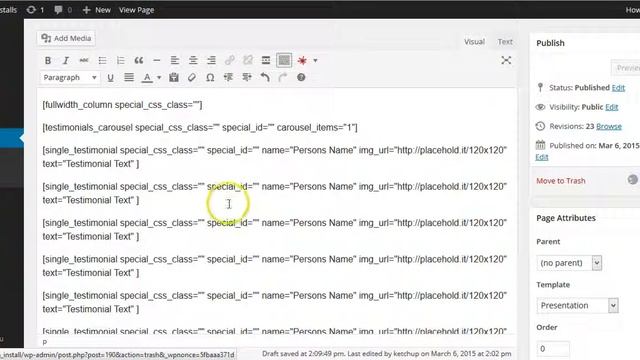Screen dimensions: 640x360
Task: Toggle the toolbar kitchen sink
Action: coord(284,60)
